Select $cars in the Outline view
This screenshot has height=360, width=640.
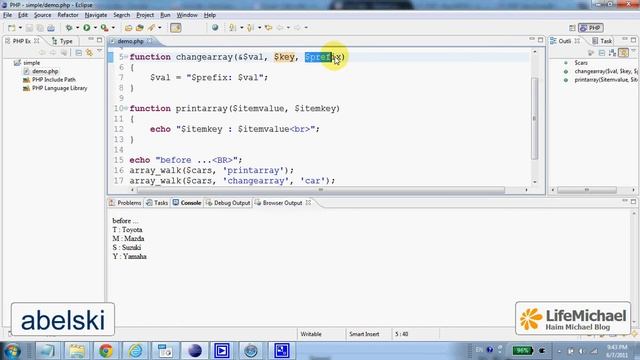click(581, 63)
